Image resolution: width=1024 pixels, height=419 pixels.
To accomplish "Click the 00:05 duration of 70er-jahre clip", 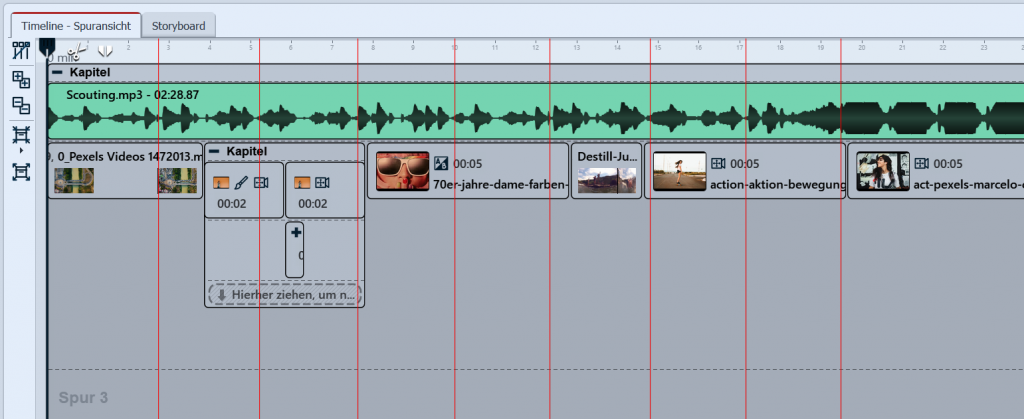I will pos(468,163).
